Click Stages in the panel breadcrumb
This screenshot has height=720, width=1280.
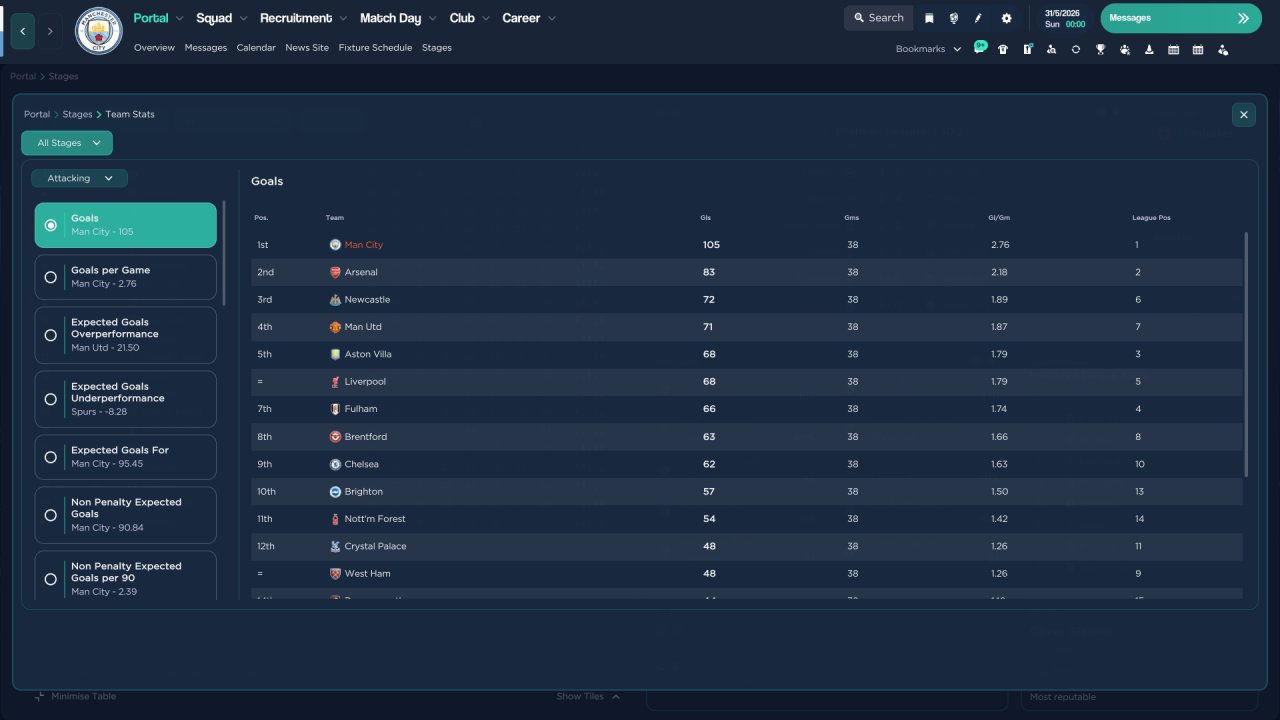coord(77,114)
